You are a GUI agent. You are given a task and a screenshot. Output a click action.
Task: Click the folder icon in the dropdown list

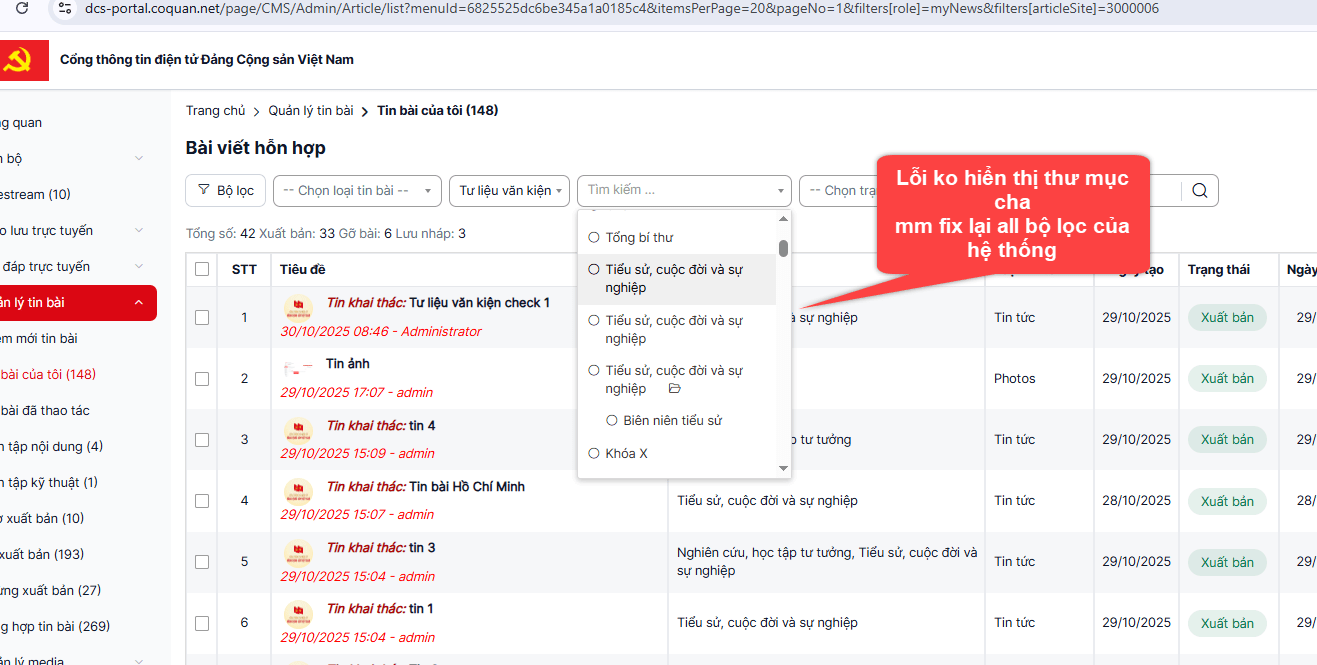[674, 389]
